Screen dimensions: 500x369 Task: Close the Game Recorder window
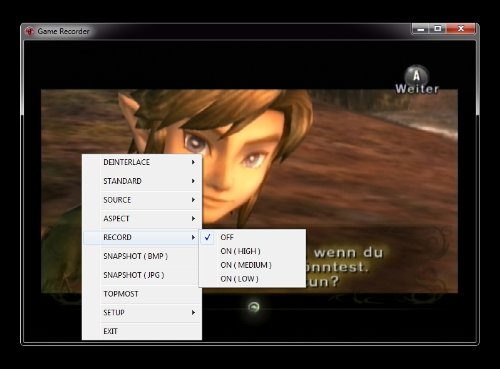point(461,29)
